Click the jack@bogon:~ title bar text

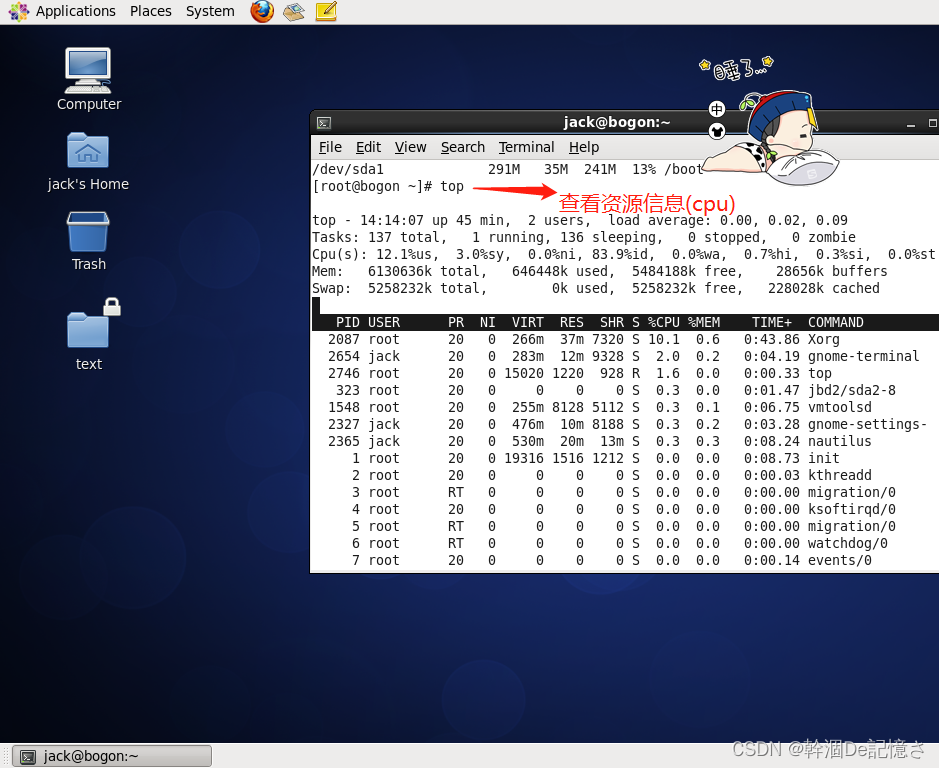pyautogui.click(x=616, y=122)
